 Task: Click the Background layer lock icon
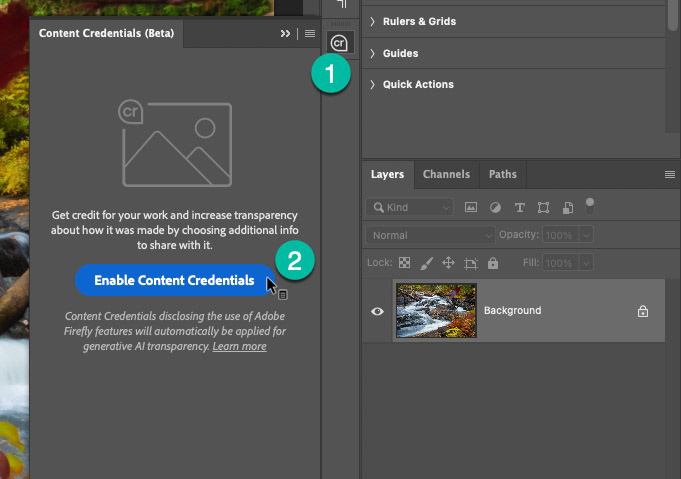coord(643,311)
